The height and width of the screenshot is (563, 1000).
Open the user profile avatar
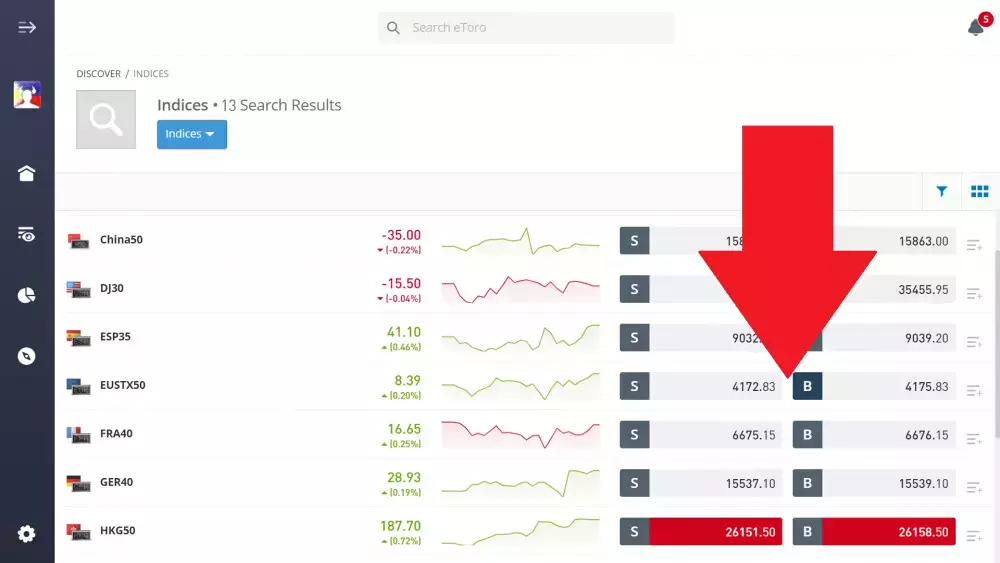(x=27, y=95)
